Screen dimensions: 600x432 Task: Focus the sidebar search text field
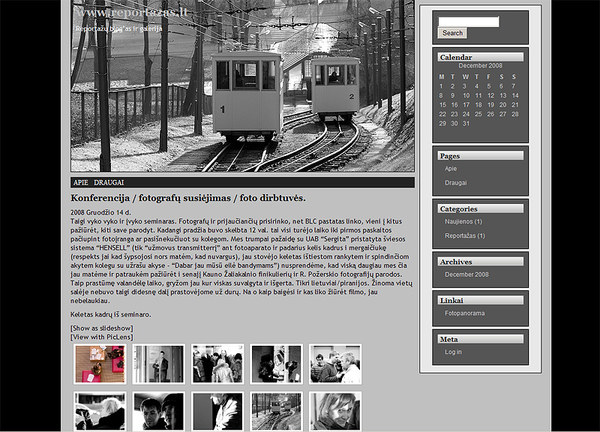tap(468, 21)
